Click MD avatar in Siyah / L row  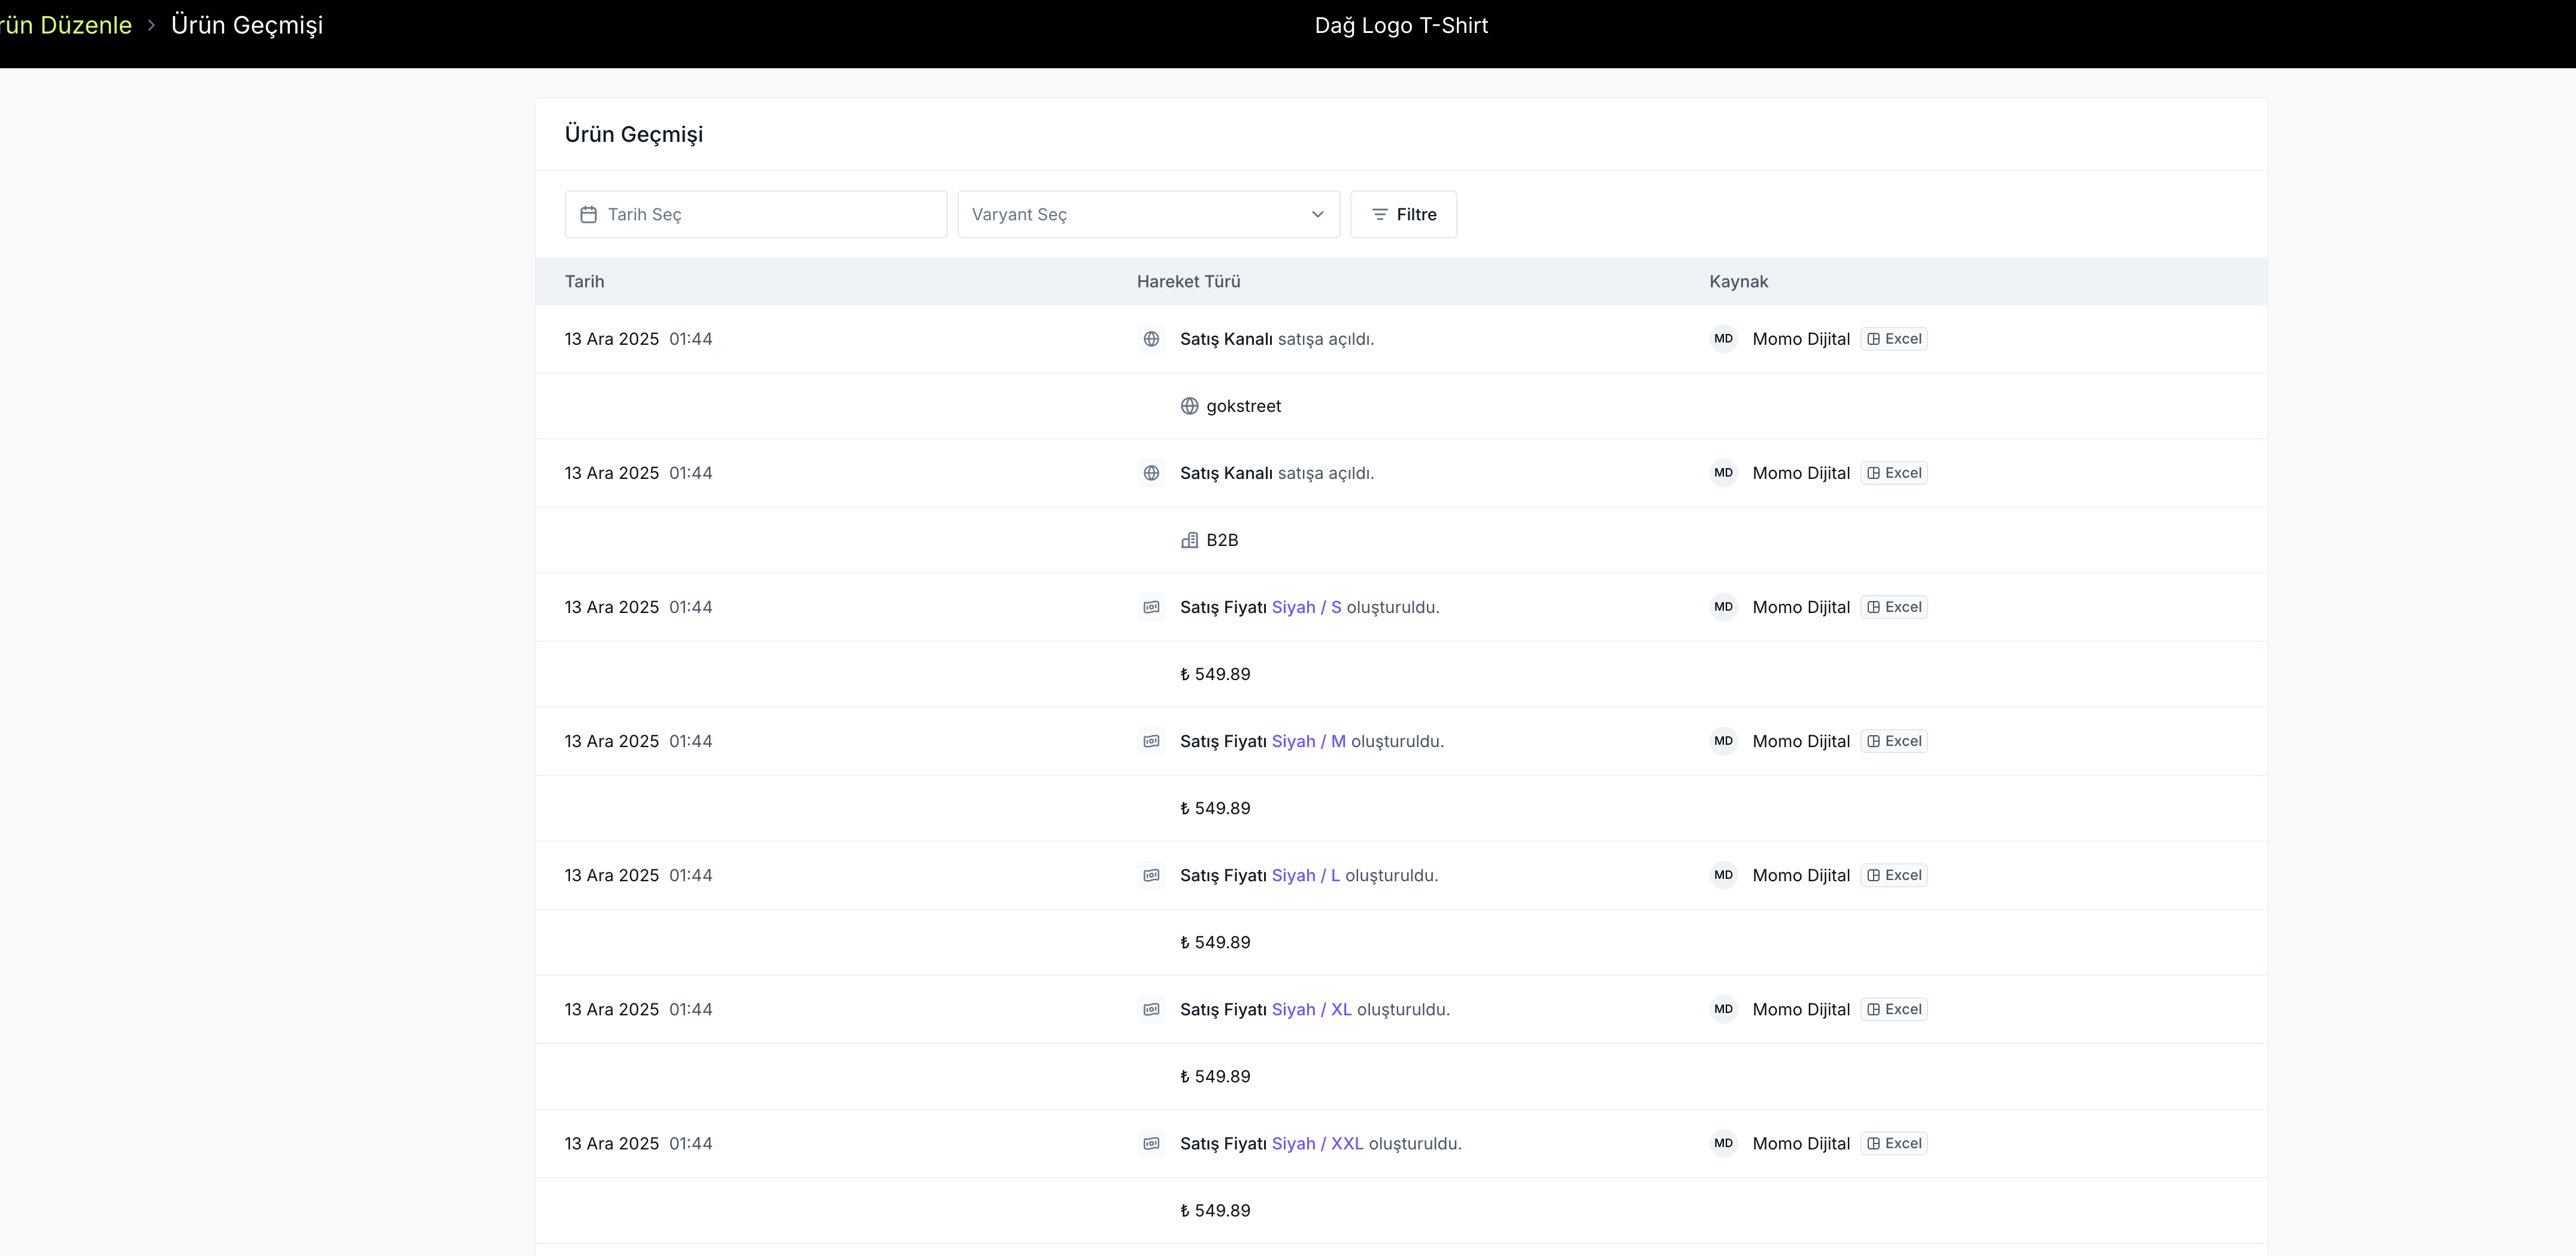point(1723,875)
